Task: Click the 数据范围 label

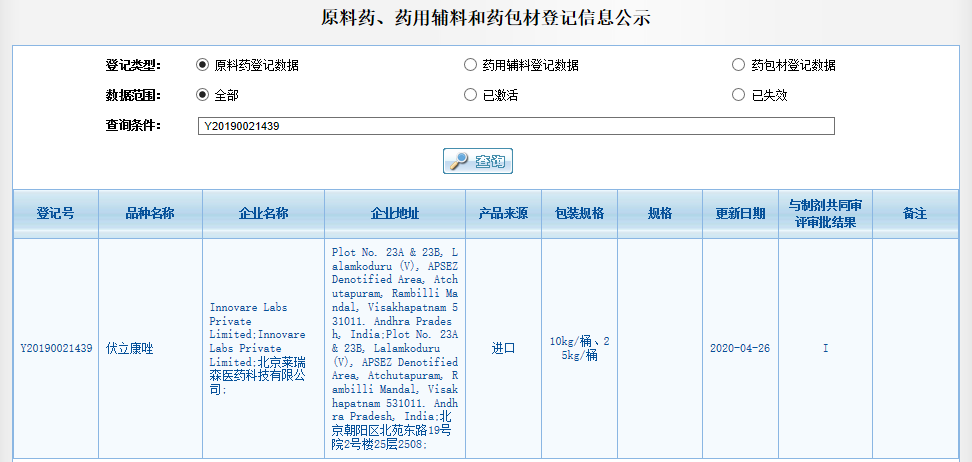Action: (133, 95)
